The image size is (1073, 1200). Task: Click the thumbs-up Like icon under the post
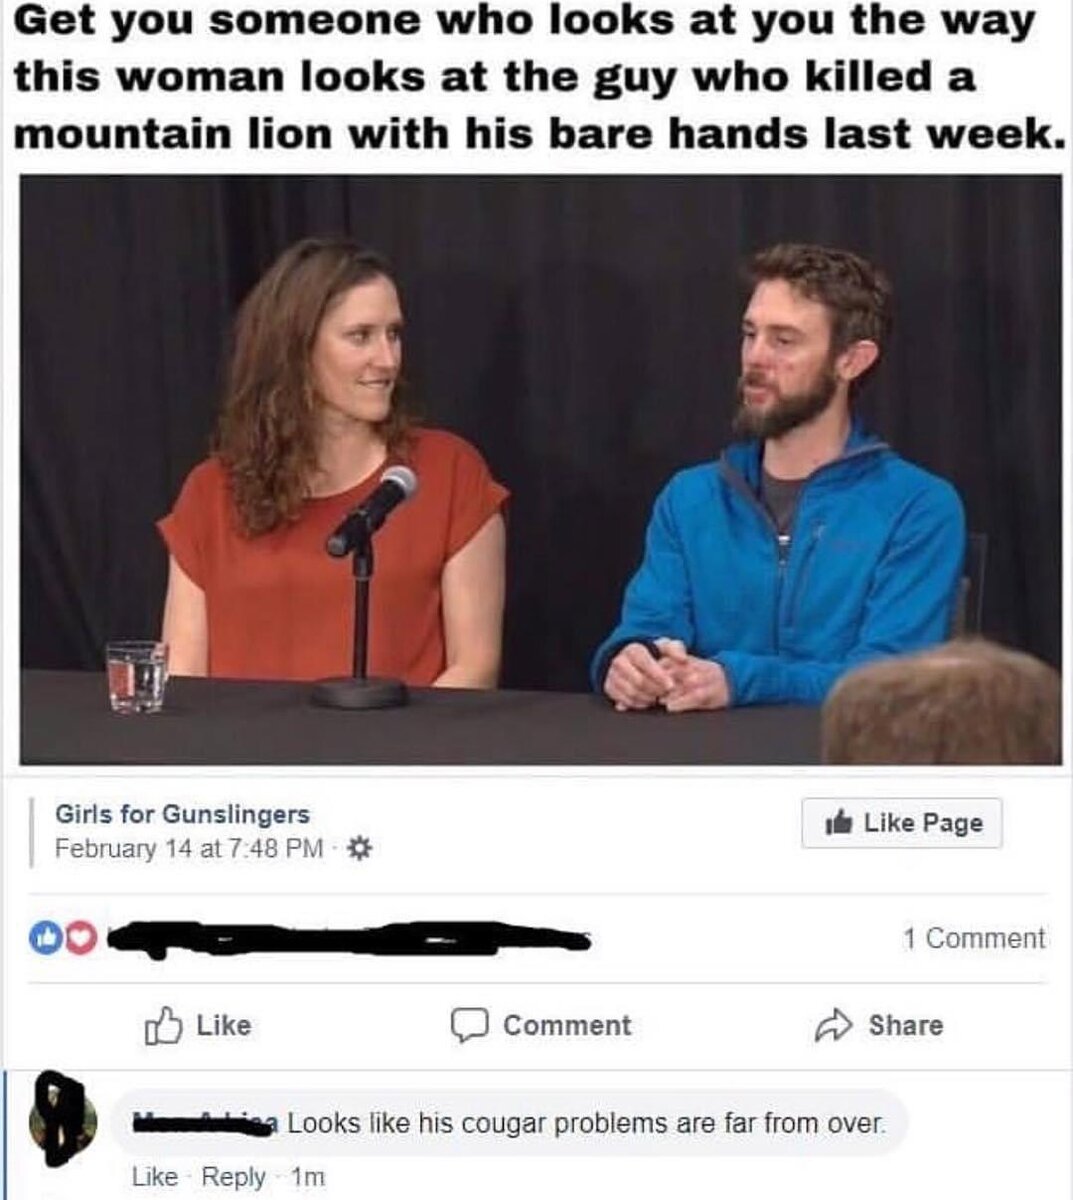point(163,1025)
